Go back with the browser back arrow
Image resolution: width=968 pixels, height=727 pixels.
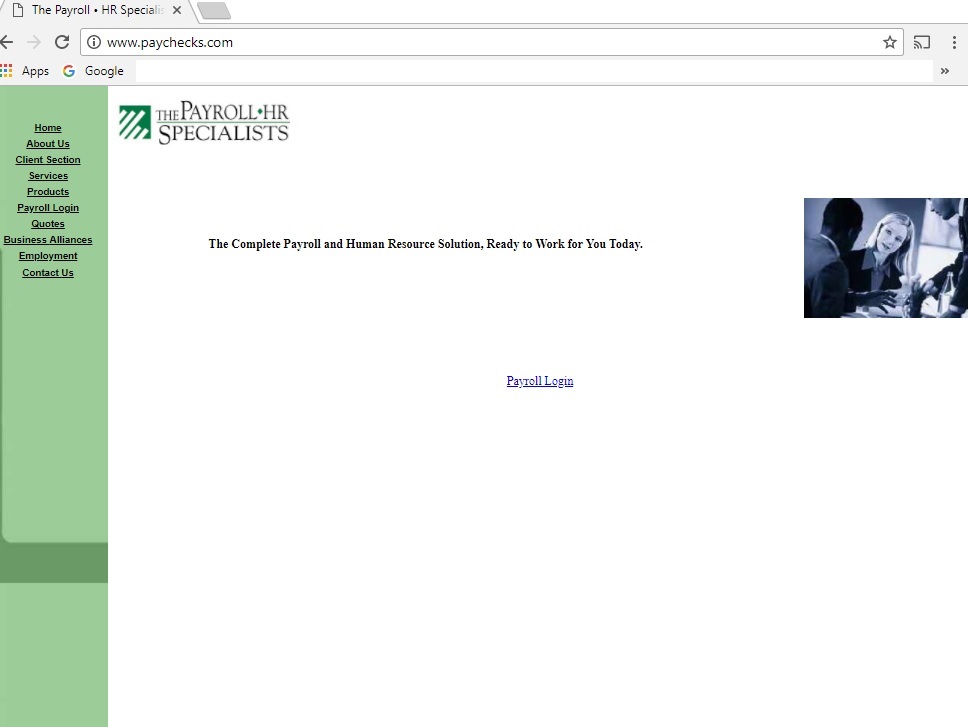tap(6, 42)
